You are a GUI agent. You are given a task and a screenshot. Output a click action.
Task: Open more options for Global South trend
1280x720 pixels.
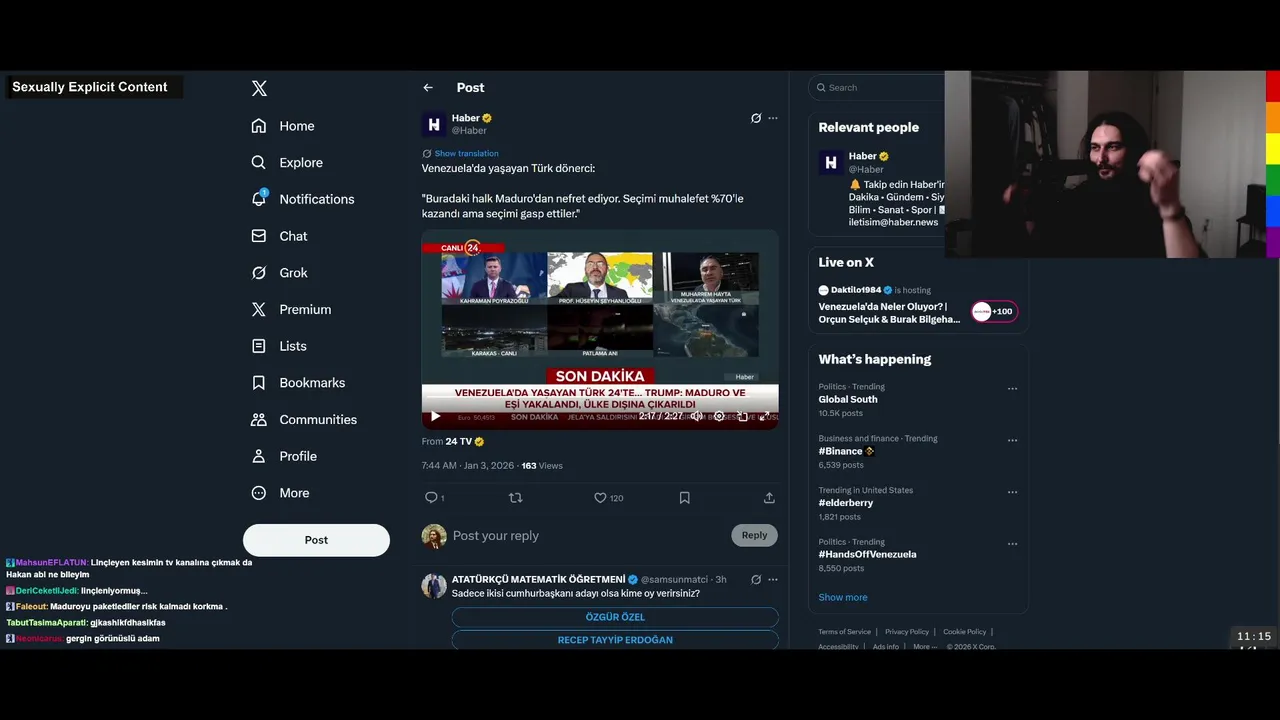(1012, 389)
